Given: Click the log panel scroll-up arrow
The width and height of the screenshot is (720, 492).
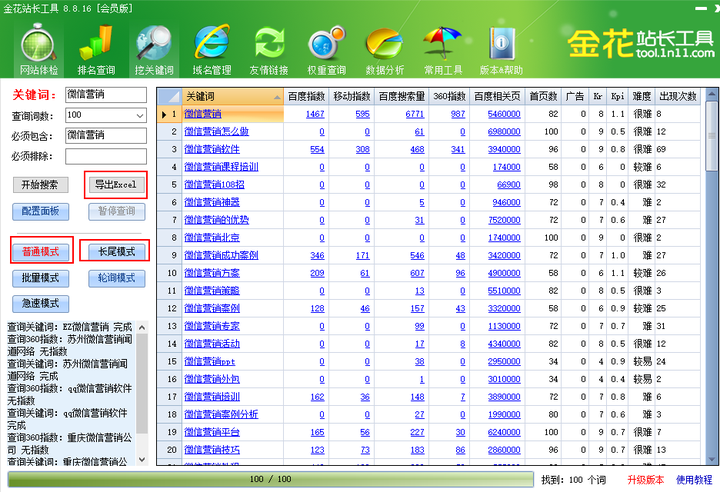Looking at the screenshot, I should pyautogui.click(x=142, y=328).
